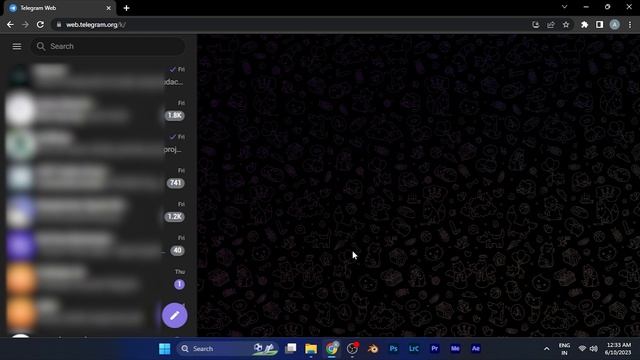Click the Chrome icon on the taskbar
640x360 pixels.
click(x=332, y=349)
